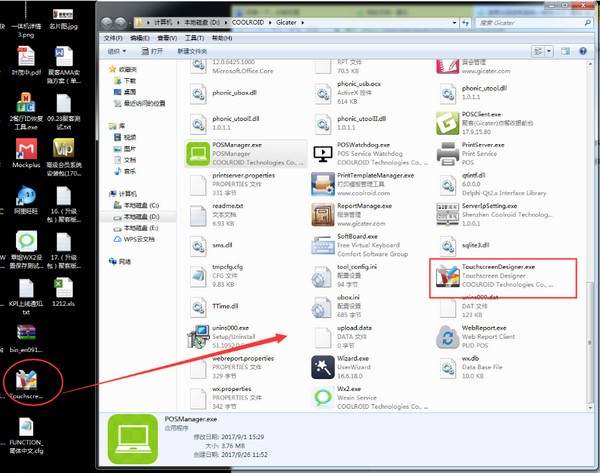The width and height of the screenshot is (600, 473).
Task: Select the SoftBoard.exe keyboard icon
Action: [x=323, y=245]
